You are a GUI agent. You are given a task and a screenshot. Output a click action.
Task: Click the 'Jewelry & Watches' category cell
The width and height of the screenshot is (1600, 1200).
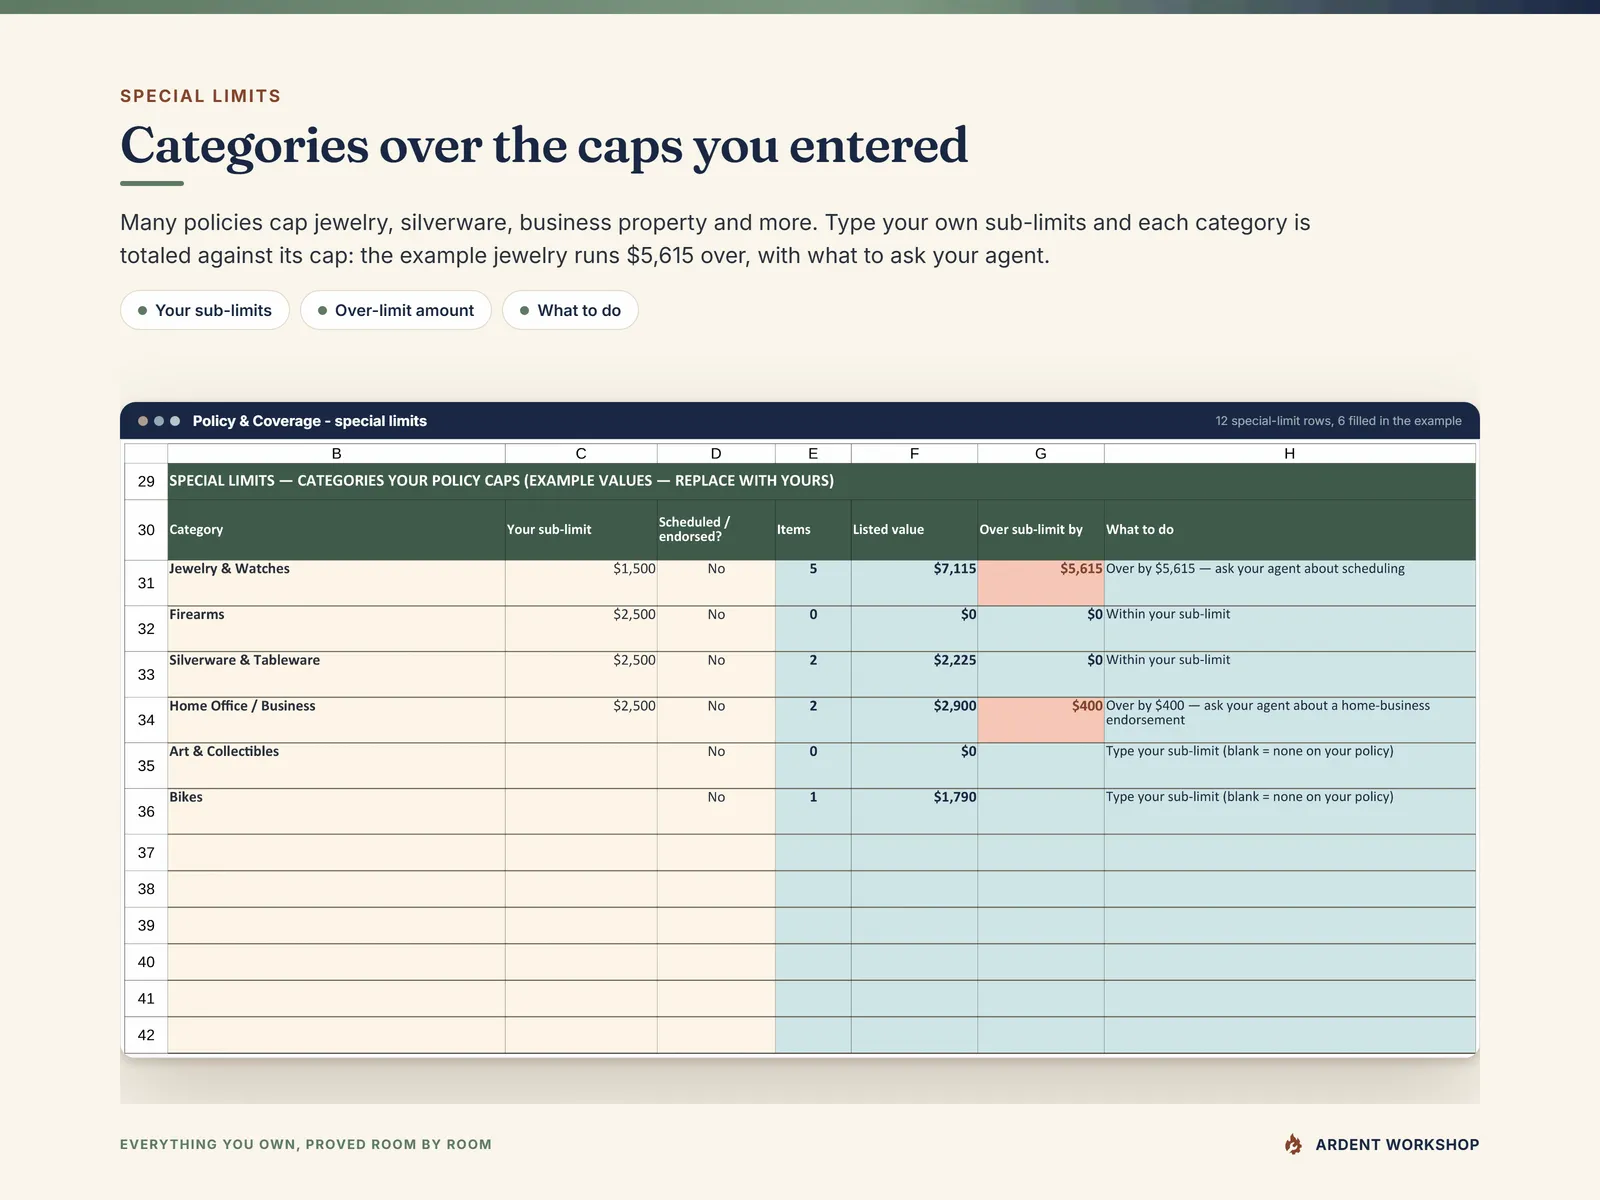click(336, 583)
